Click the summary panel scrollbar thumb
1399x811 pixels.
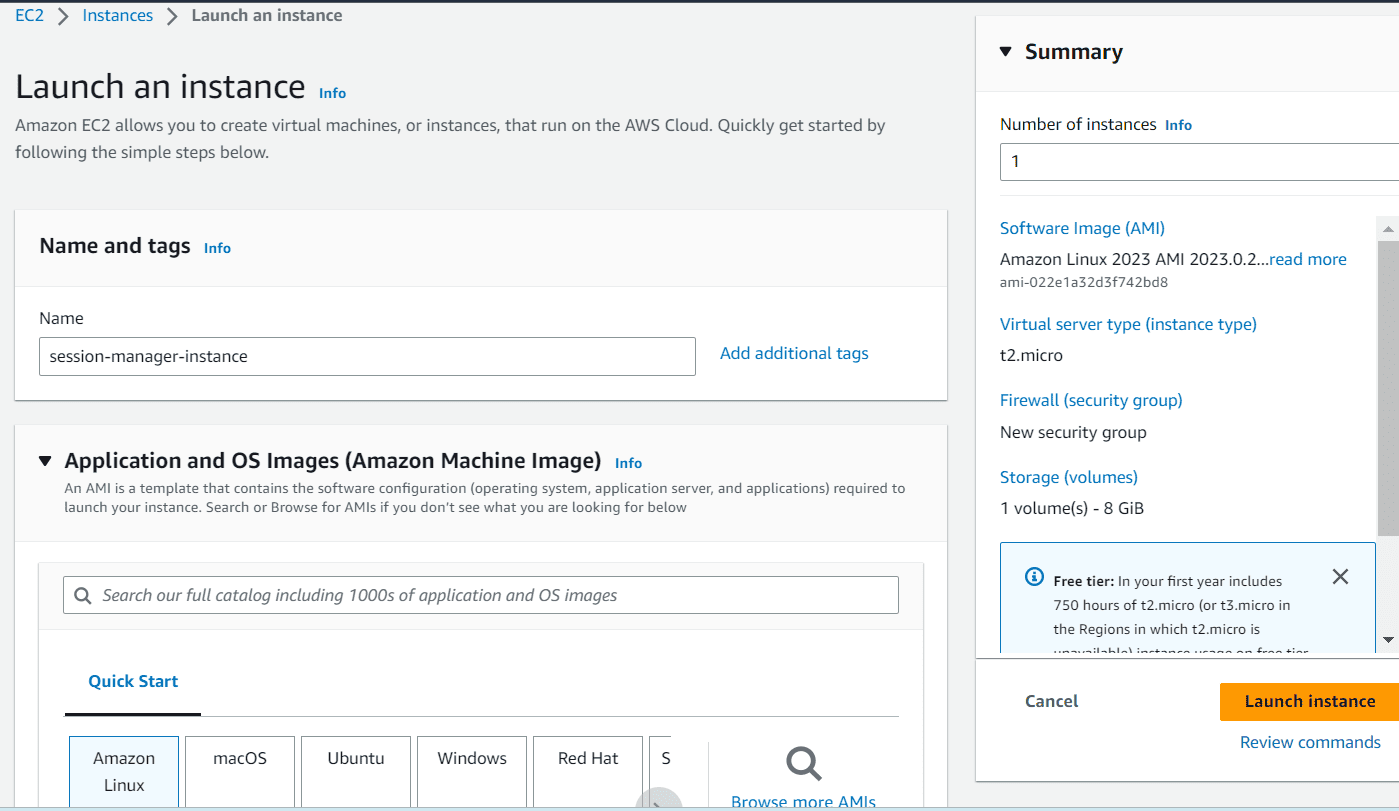(x=1387, y=386)
